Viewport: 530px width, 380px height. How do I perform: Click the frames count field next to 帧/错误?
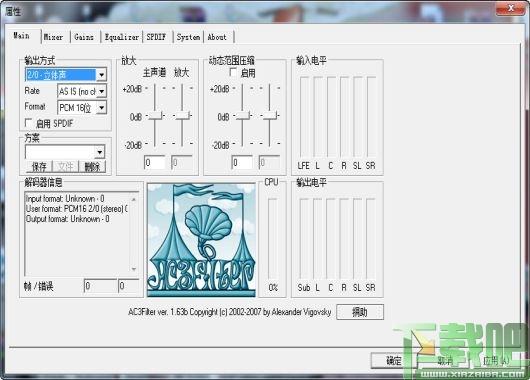[x=100, y=286]
